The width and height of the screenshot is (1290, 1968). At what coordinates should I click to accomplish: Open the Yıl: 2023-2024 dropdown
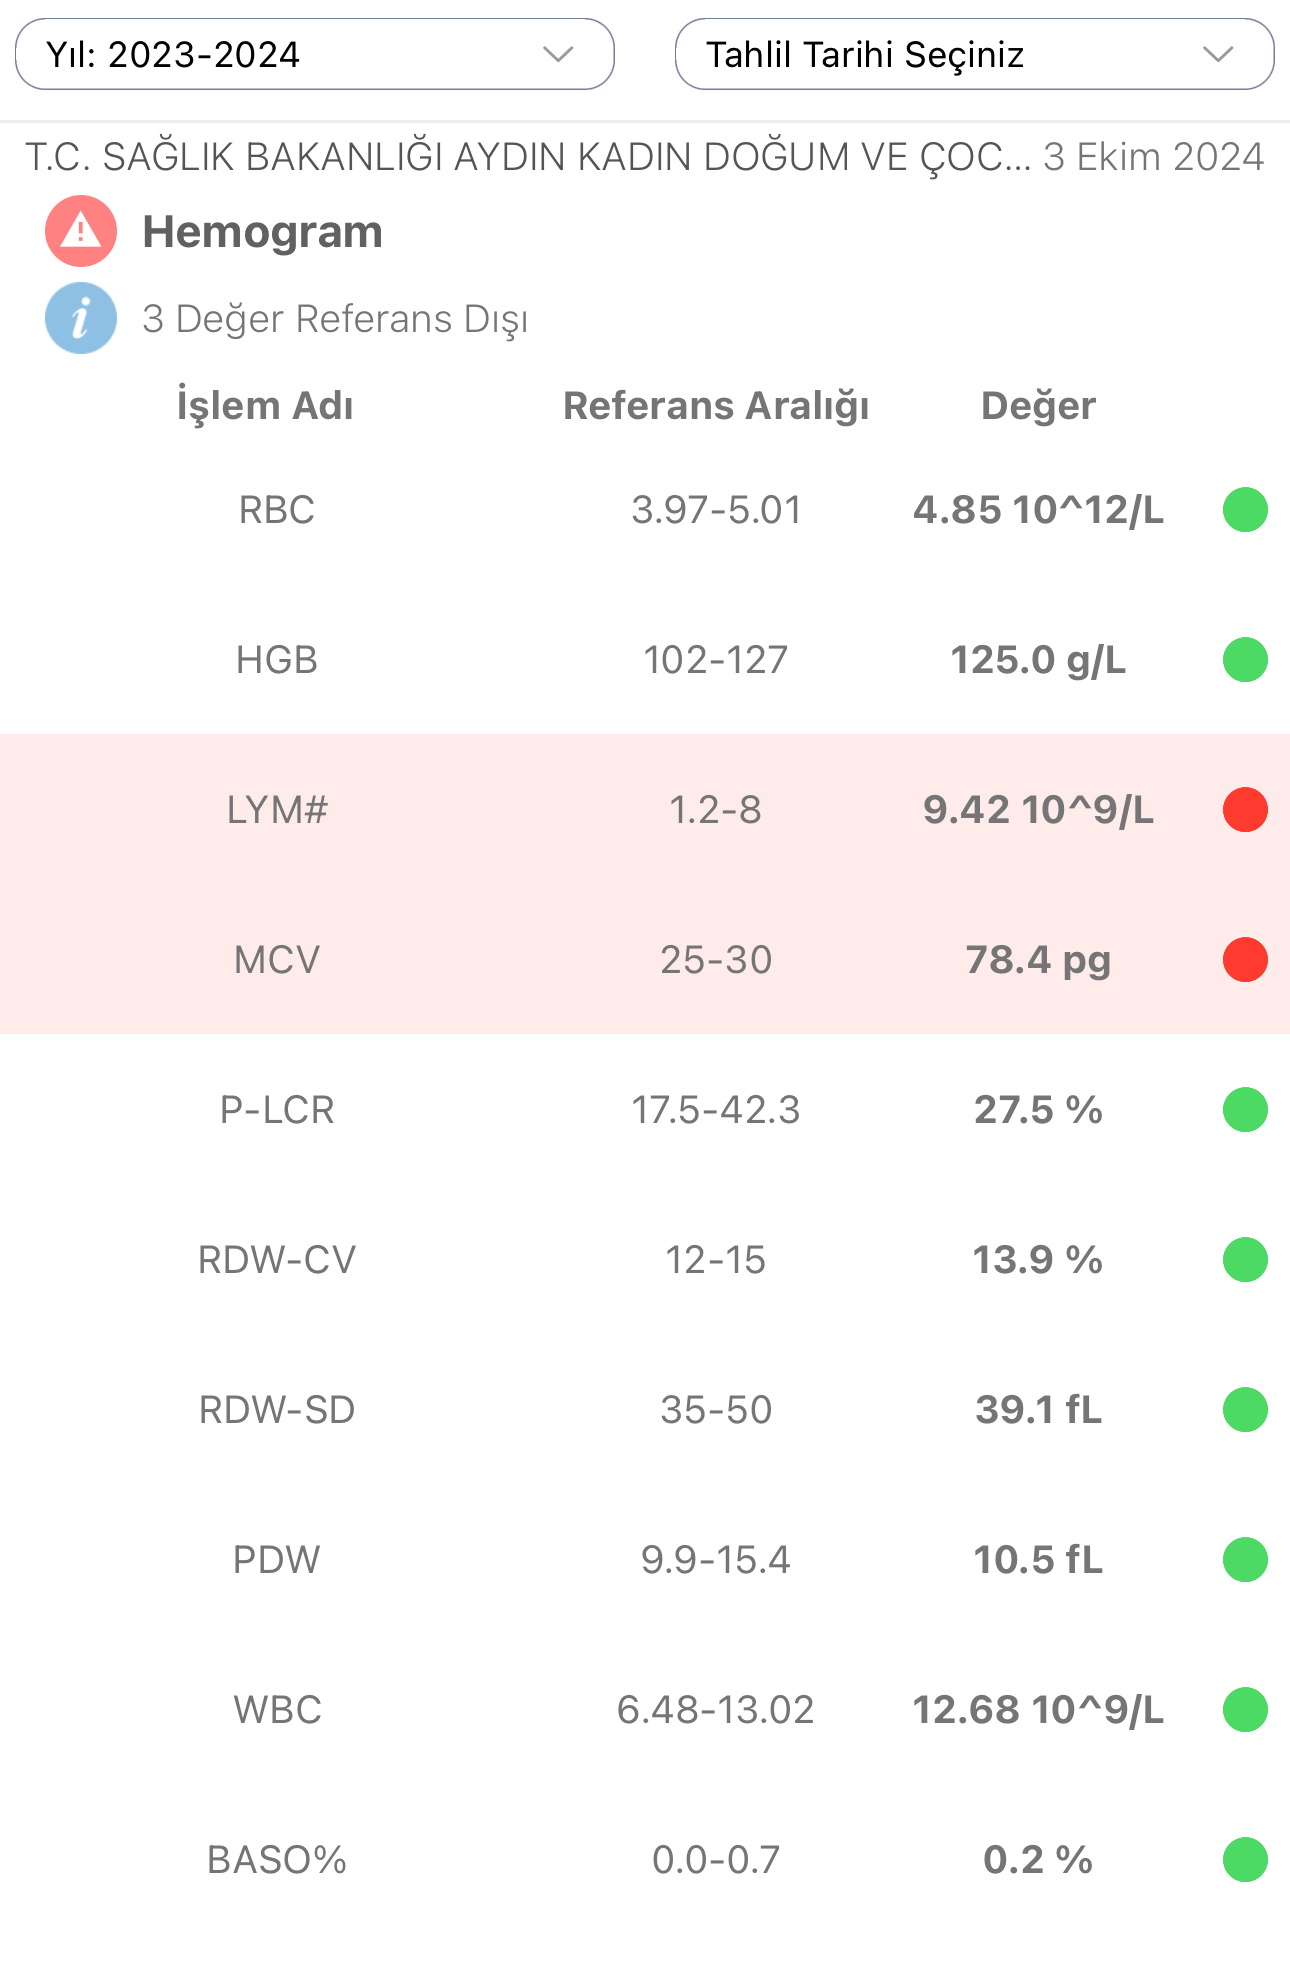315,54
